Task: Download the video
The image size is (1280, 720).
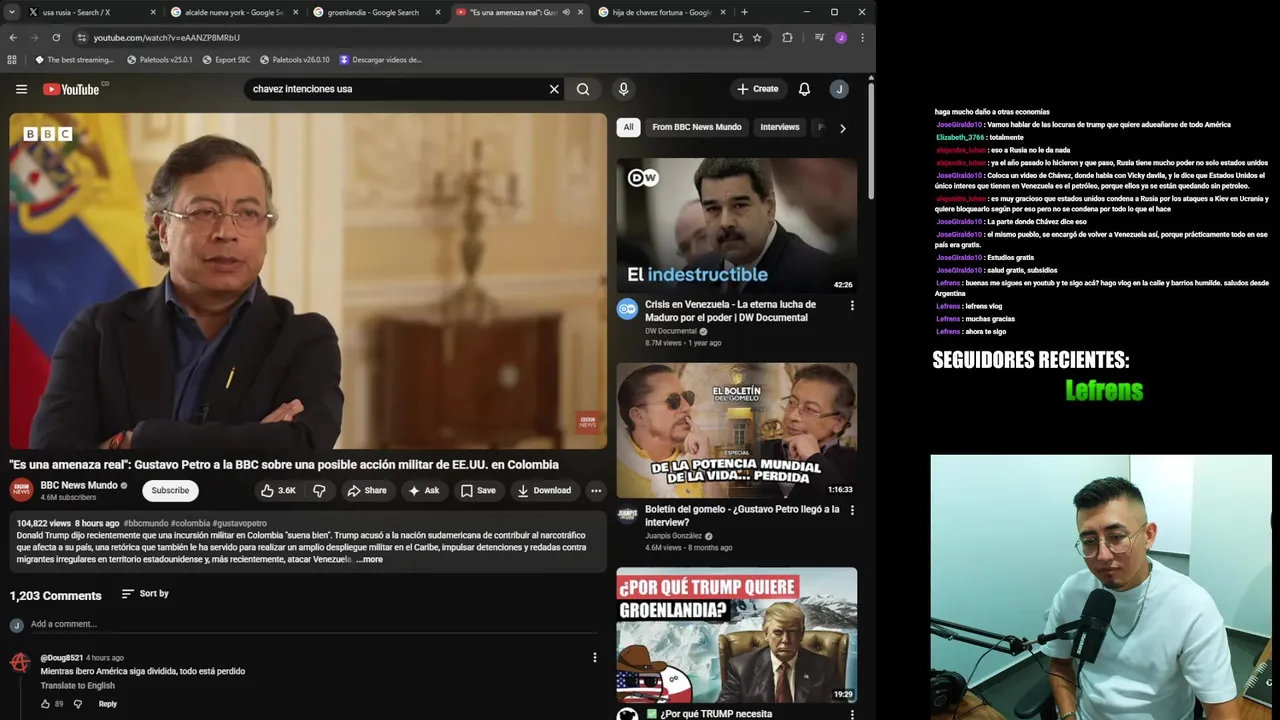Action: 544,490
